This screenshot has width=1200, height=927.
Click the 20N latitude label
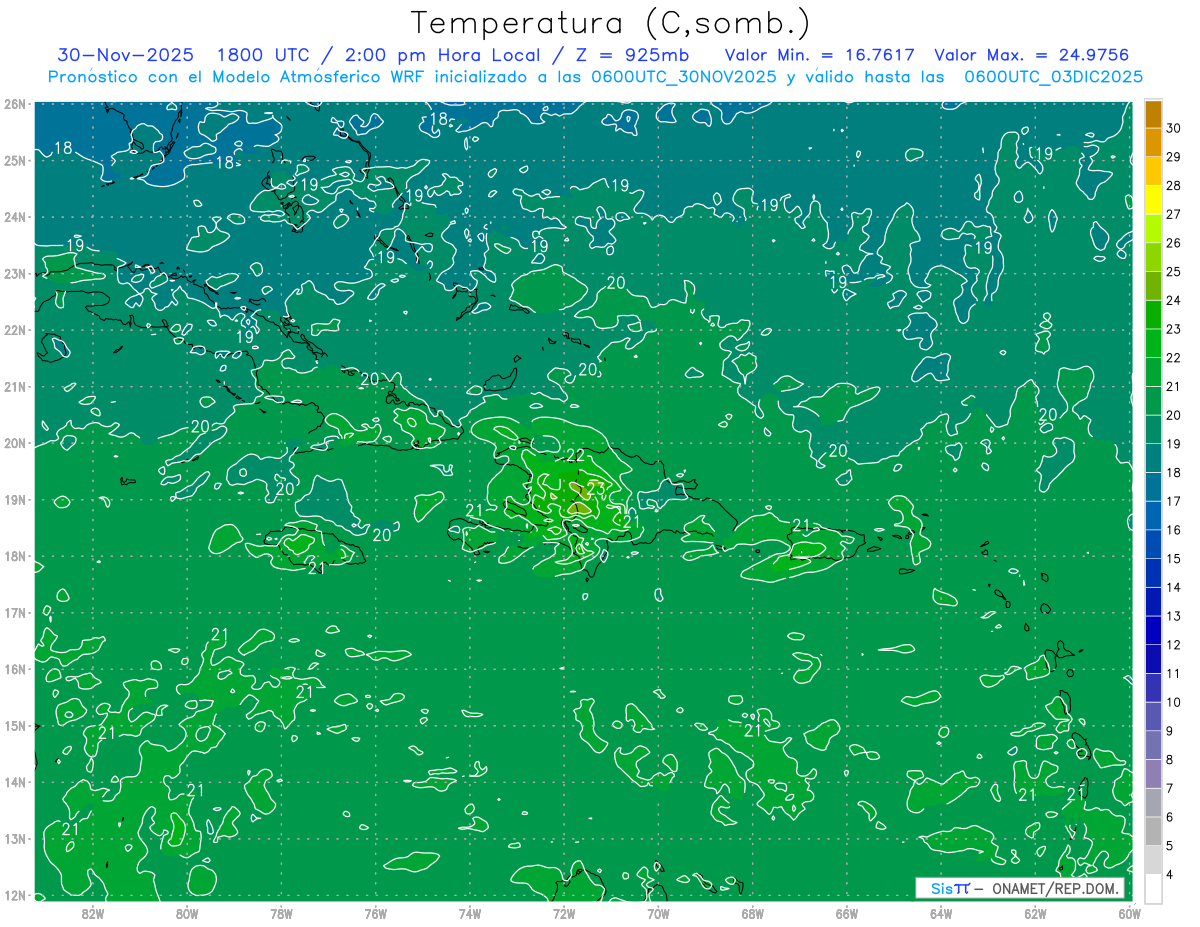click(x=15, y=443)
